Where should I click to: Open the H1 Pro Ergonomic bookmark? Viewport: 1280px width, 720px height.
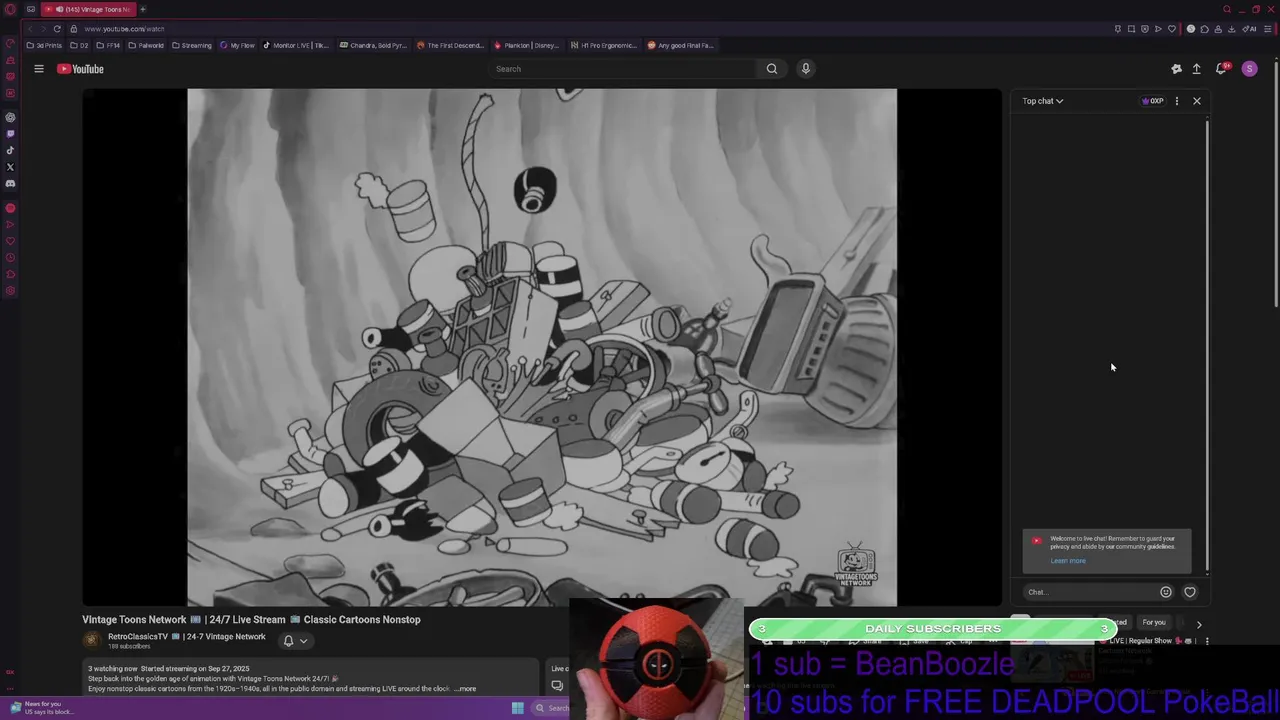(x=604, y=45)
